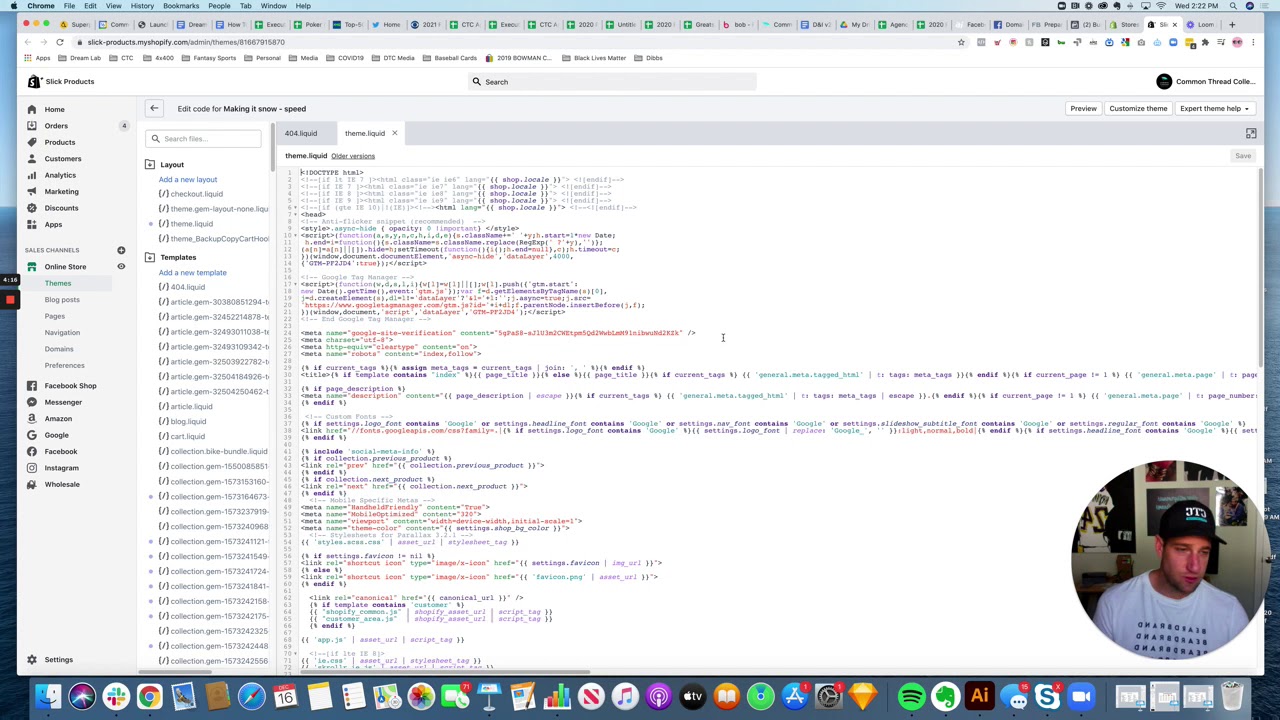Open the Chrome File menu
This screenshot has height=720, width=1280.
pyautogui.click(x=69, y=6)
